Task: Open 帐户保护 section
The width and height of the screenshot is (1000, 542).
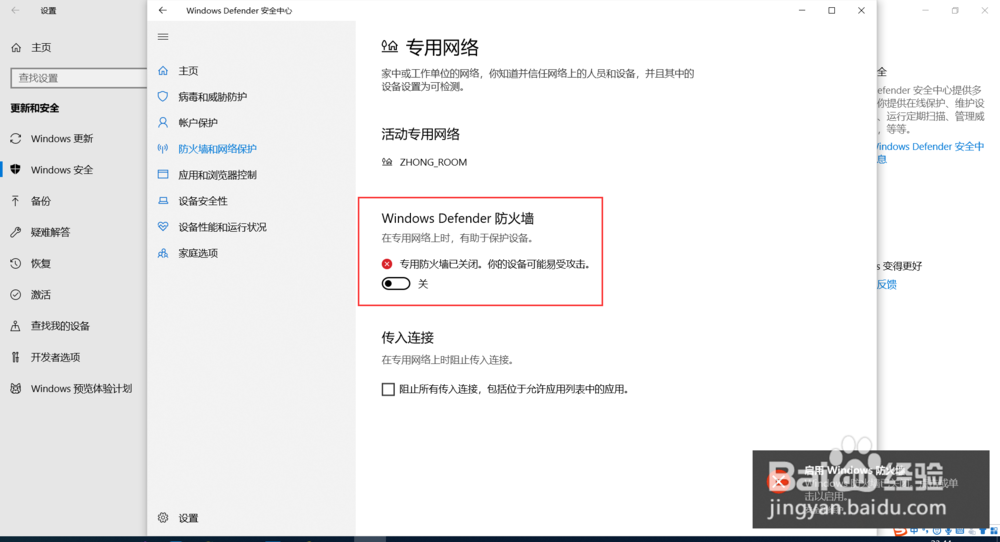Action: (198, 123)
